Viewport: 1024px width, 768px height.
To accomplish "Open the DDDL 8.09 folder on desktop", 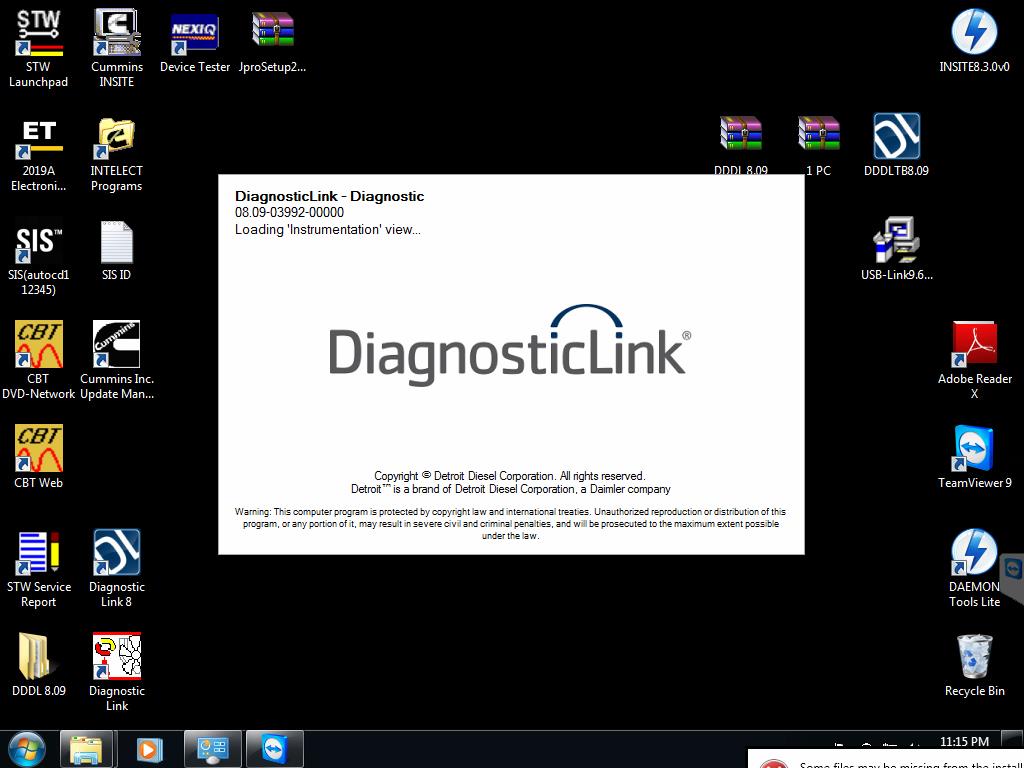I will click(39, 665).
